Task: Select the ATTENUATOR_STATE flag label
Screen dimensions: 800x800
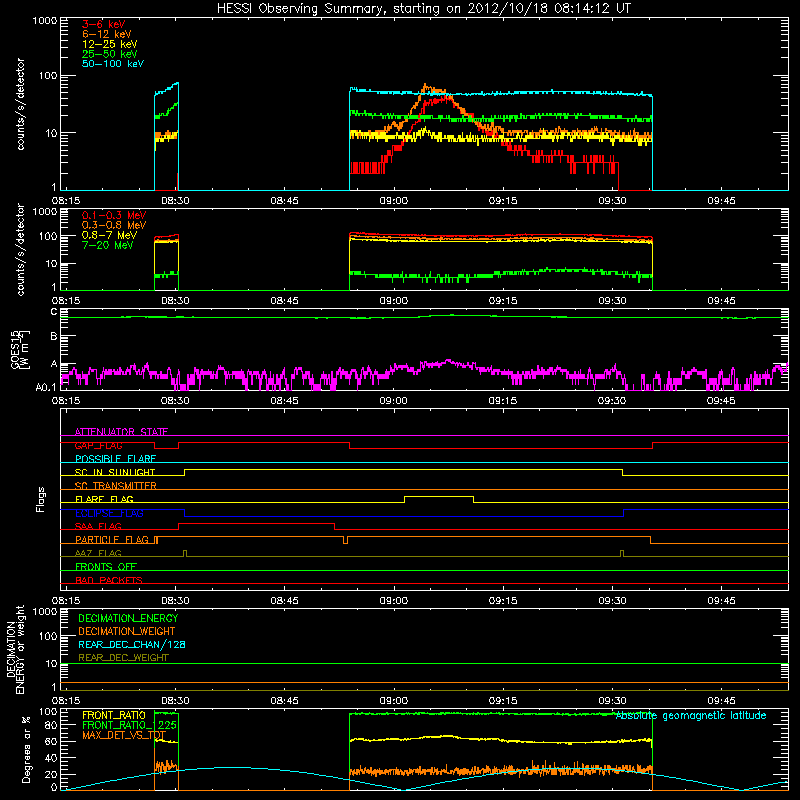Action: tap(121, 432)
